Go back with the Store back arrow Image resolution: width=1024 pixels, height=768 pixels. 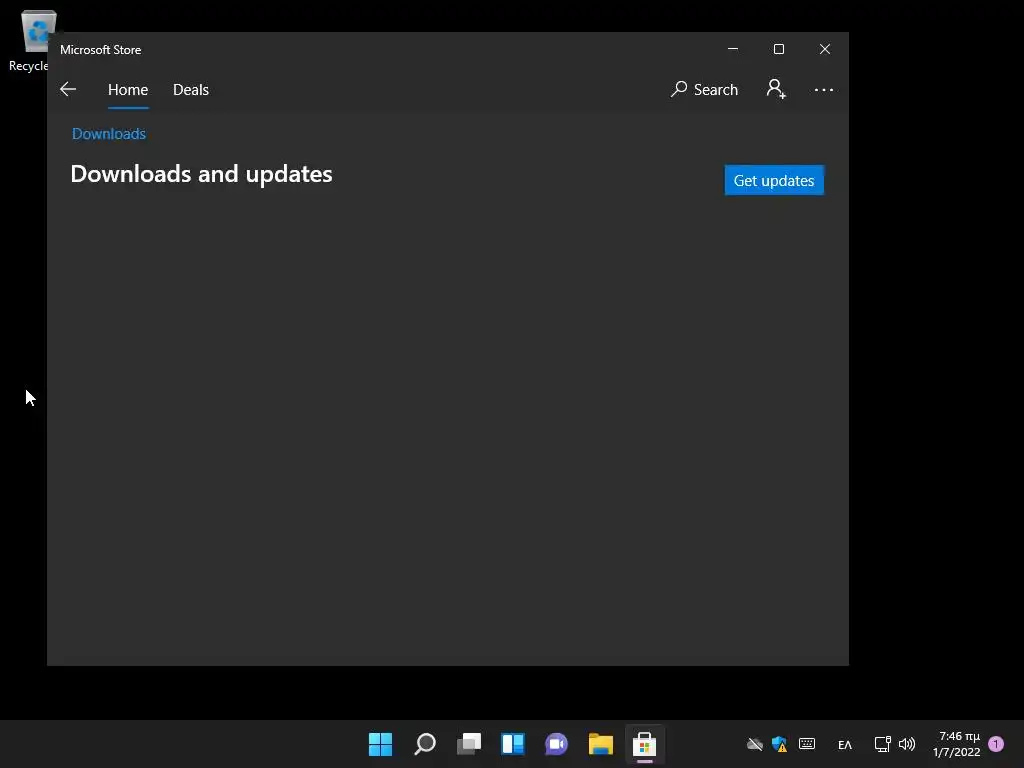click(x=68, y=89)
